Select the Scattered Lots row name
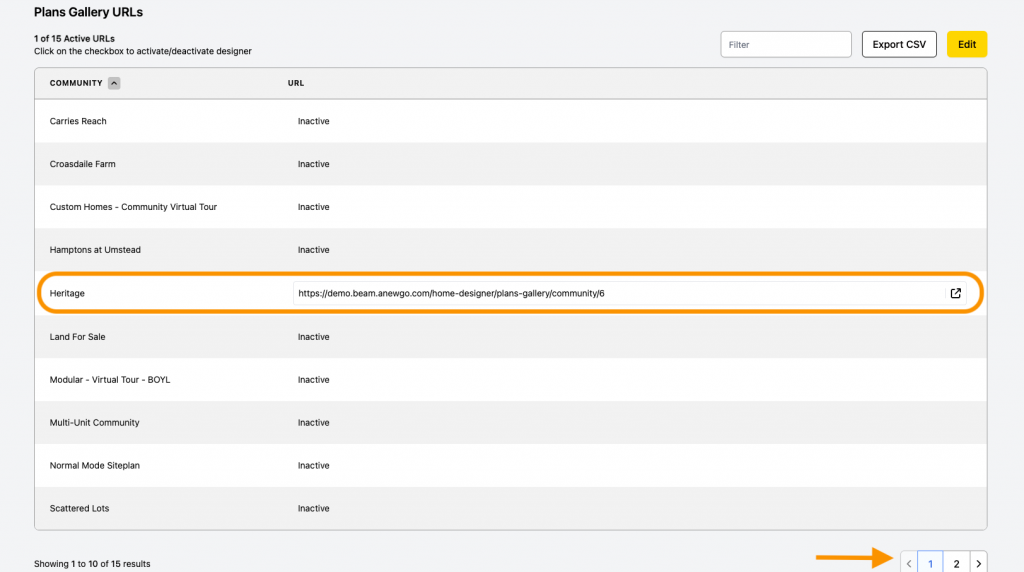1024x572 pixels. click(79, 508)
